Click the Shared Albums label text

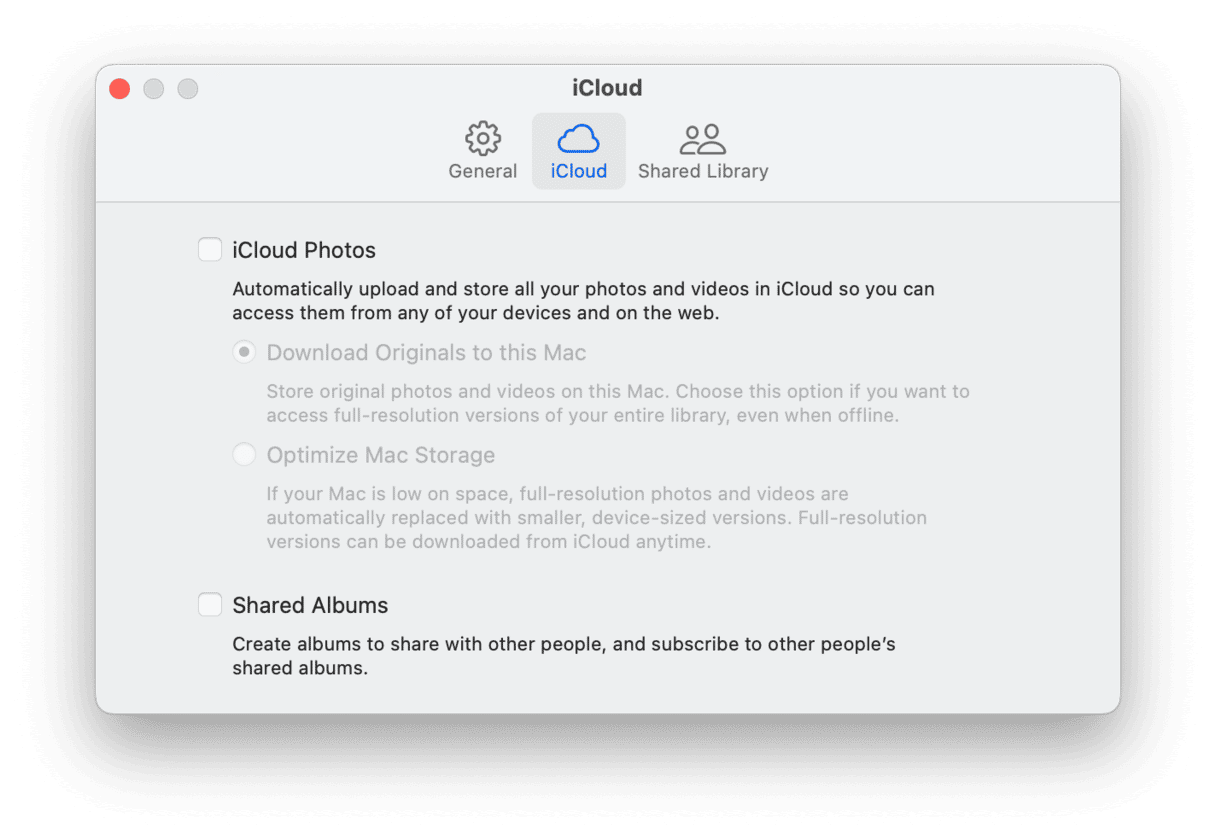[x=310, y=606]
